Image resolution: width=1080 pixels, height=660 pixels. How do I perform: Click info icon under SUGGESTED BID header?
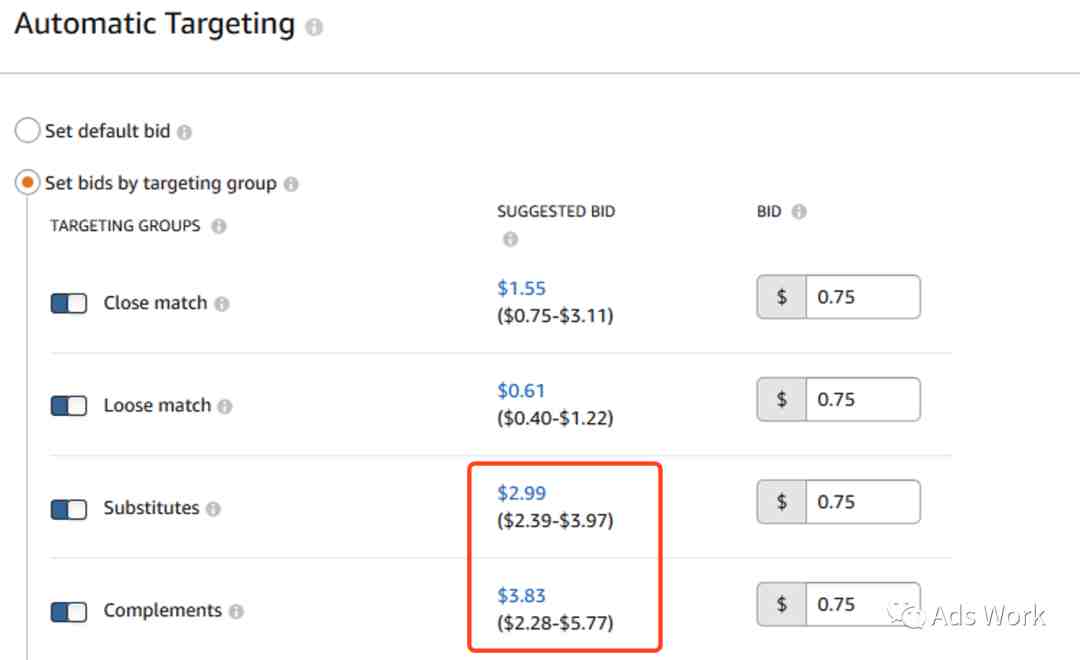point(510,240)
